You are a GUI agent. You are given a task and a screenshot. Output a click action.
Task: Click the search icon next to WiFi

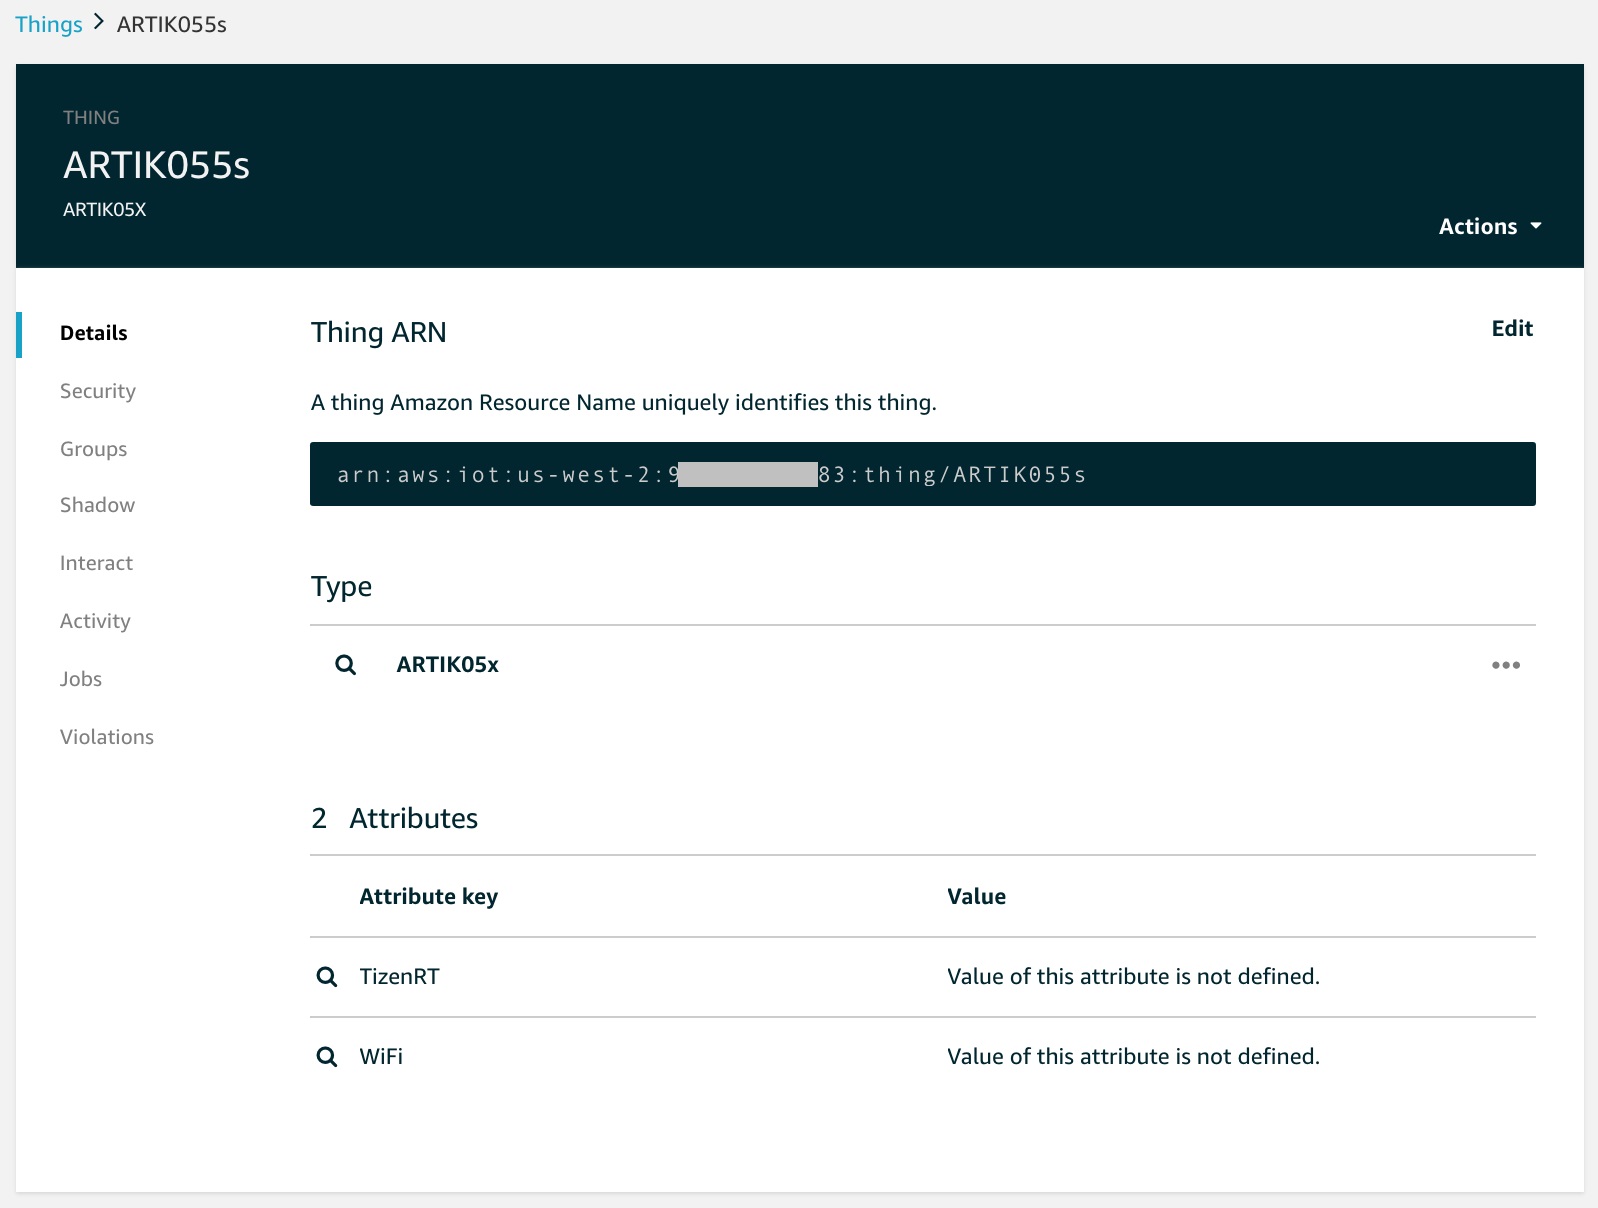pos(327,1057)
